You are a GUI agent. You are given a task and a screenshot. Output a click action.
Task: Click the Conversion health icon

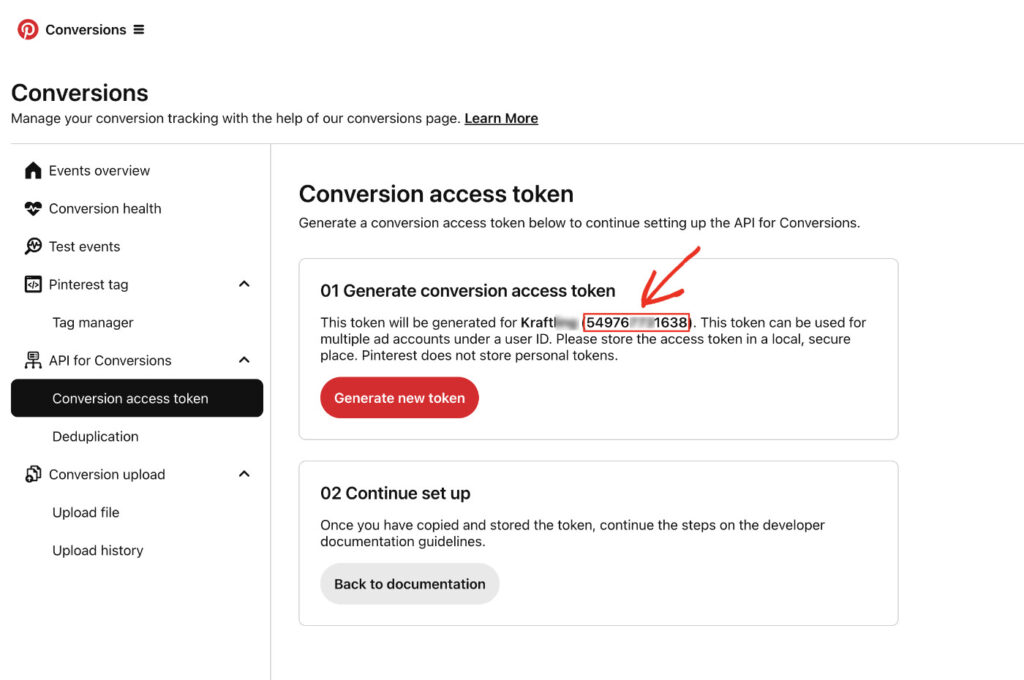33,208
